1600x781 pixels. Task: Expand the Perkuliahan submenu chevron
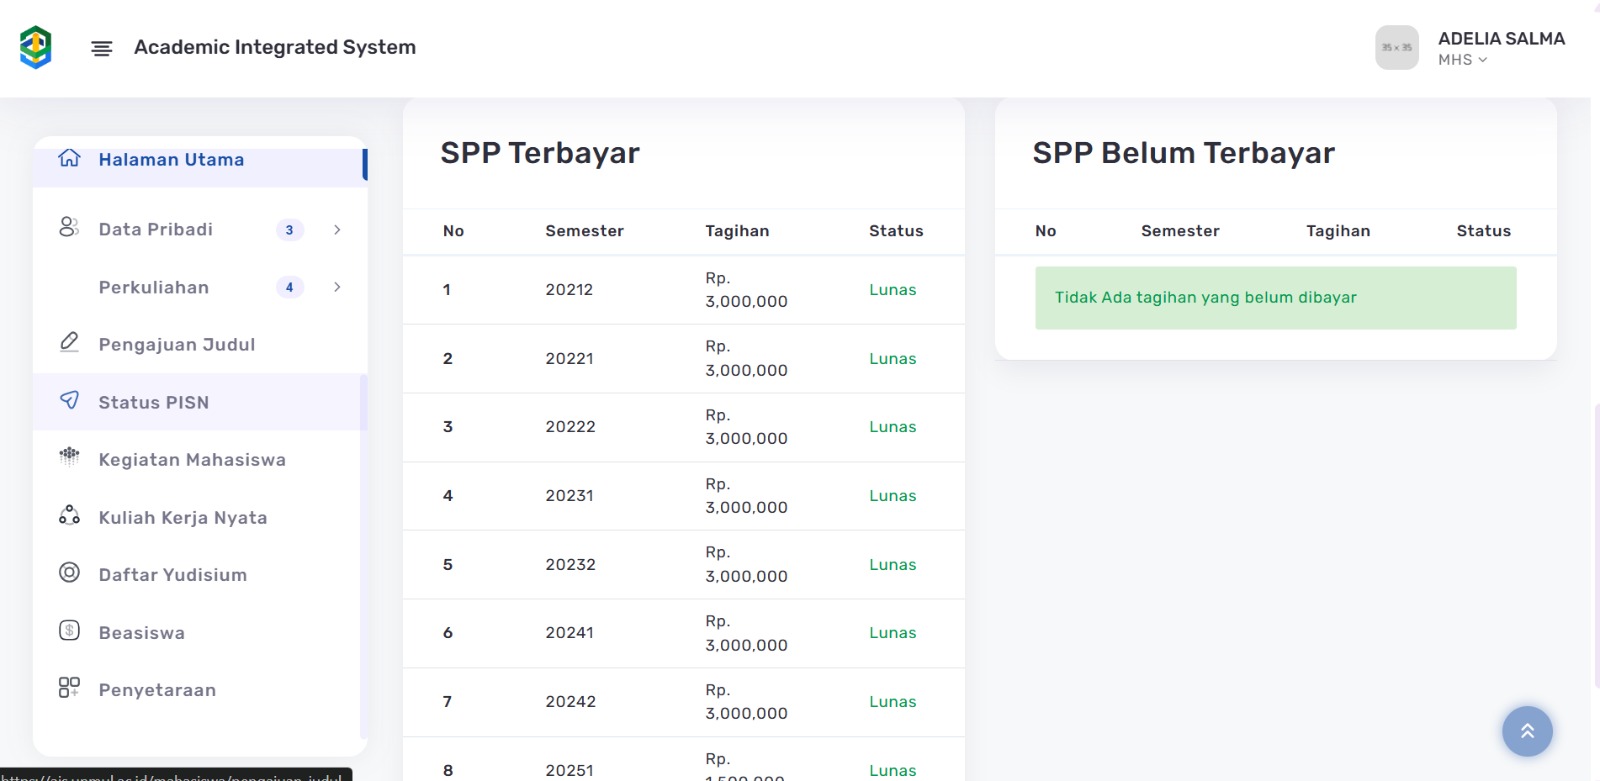point(337,288)
